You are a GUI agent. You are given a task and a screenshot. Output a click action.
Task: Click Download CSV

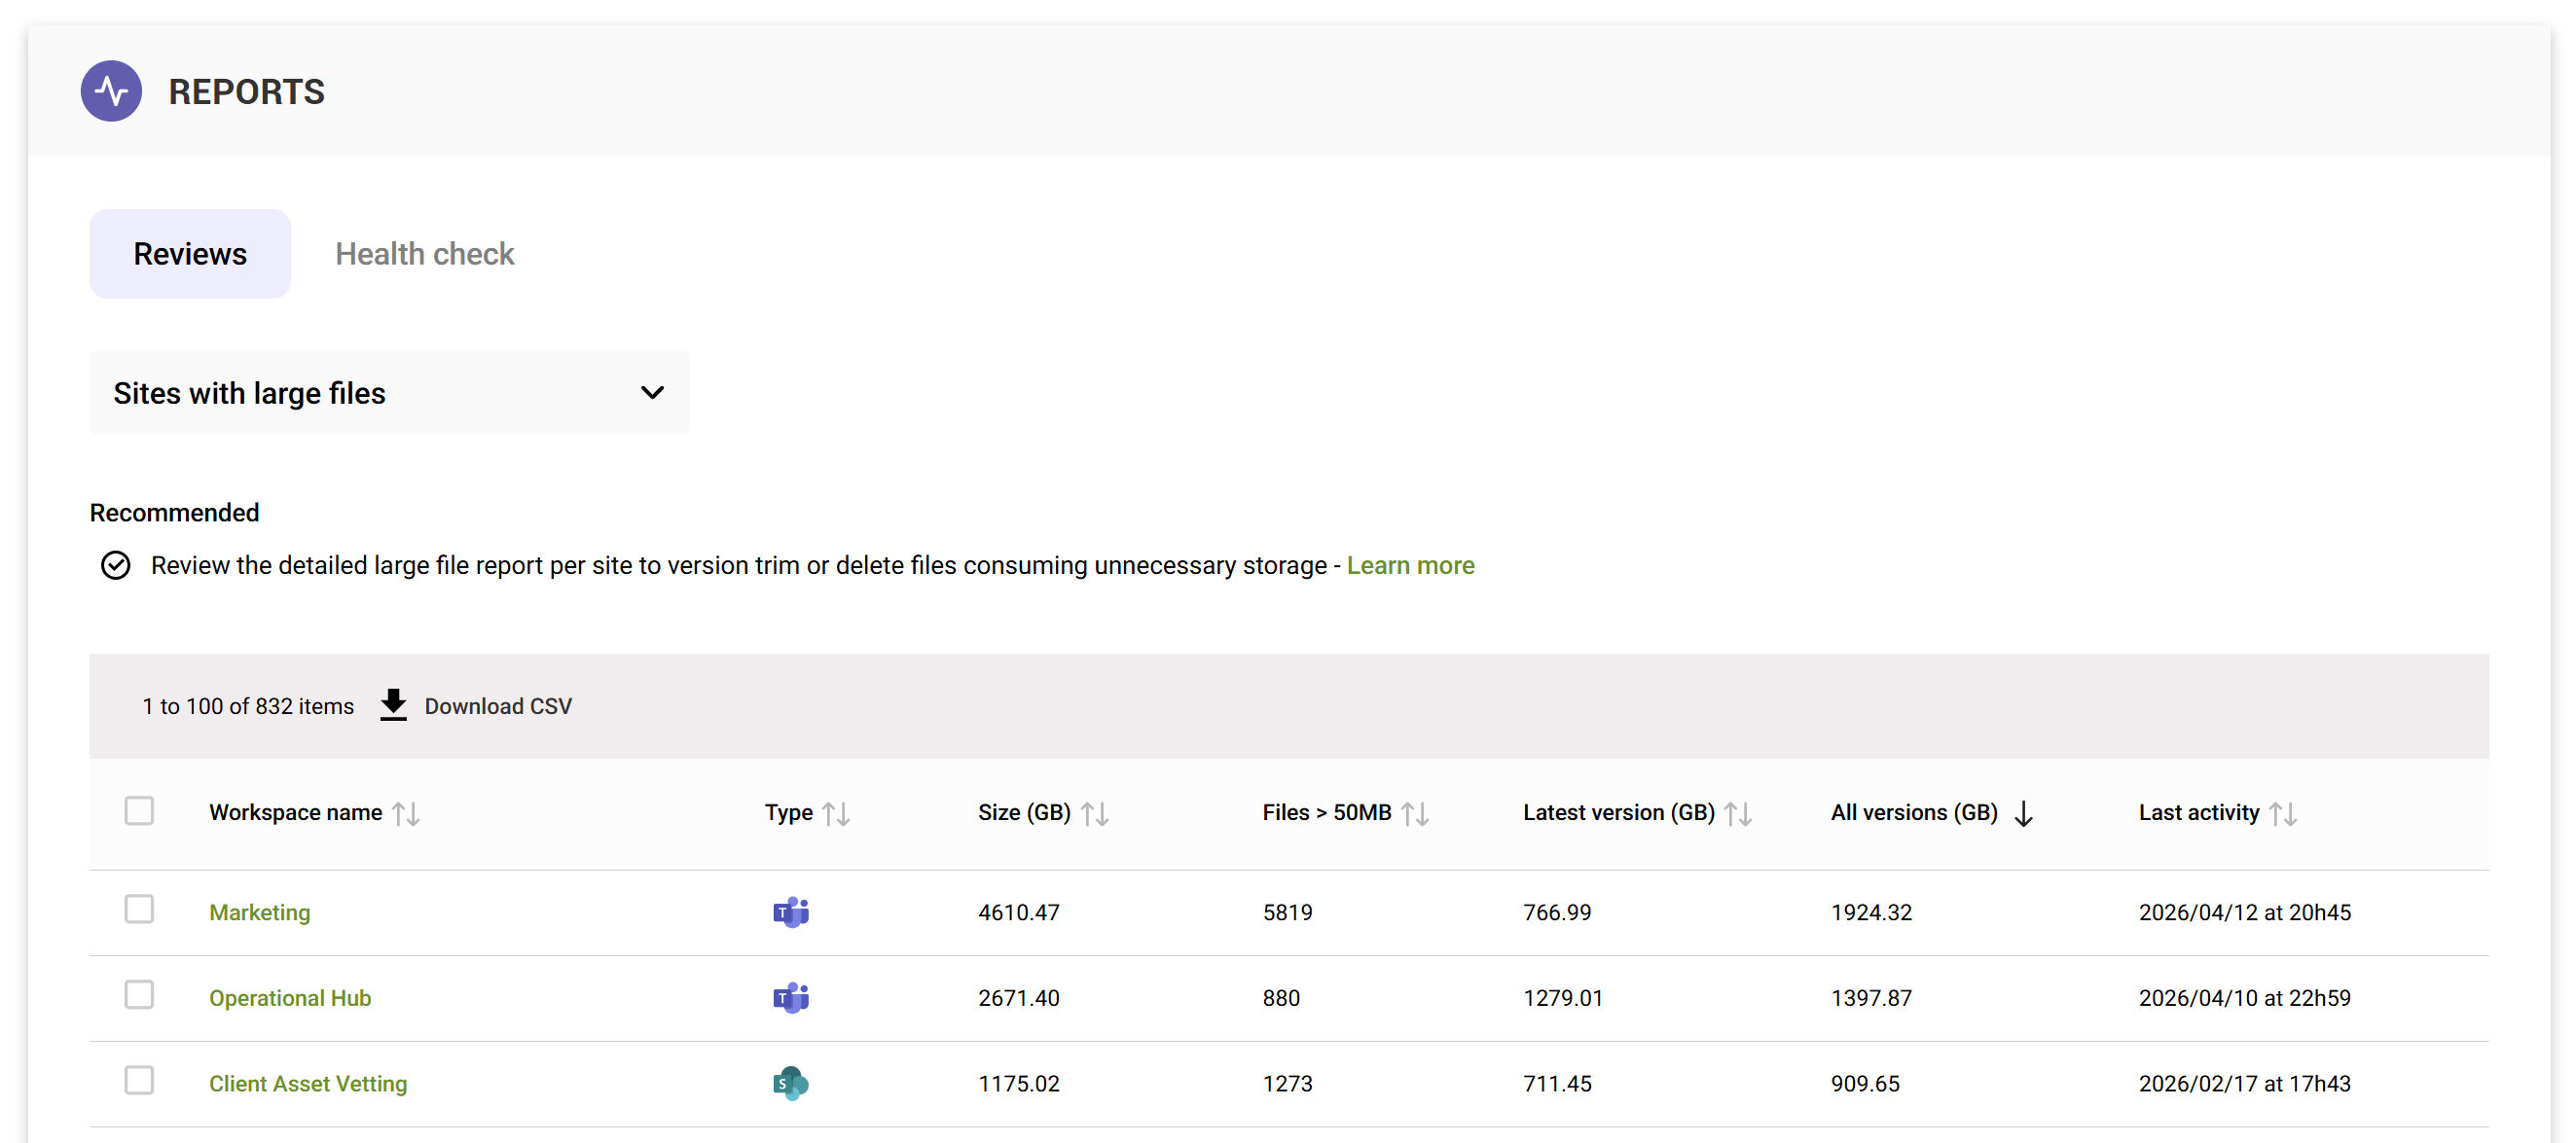499,705
